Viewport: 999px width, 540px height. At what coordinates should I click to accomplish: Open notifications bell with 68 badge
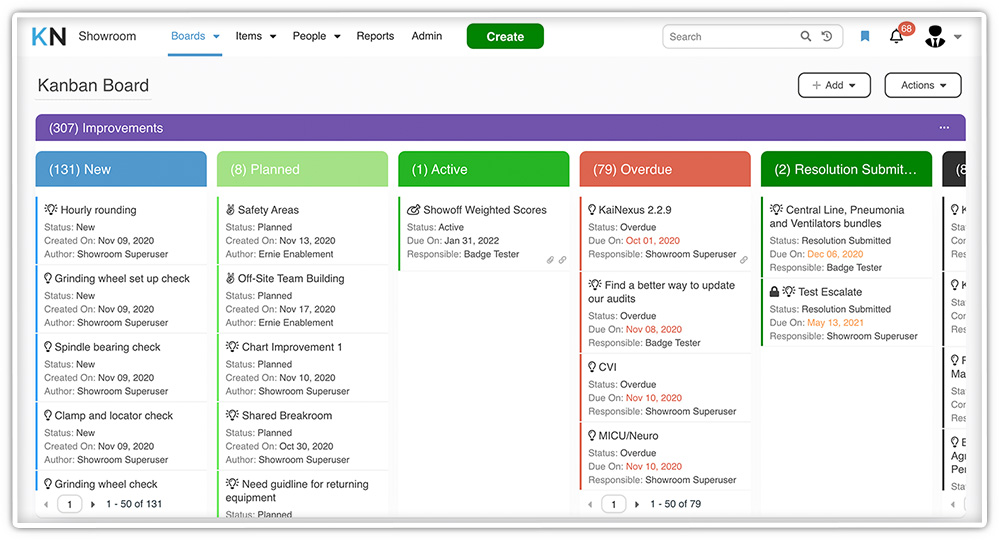point(896,37)
